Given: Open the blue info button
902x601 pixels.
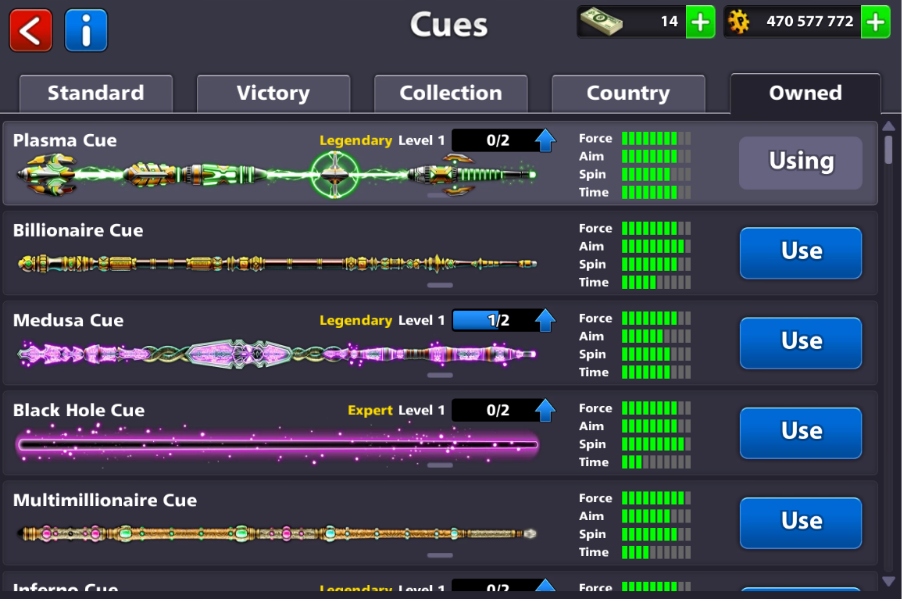Looking at the screenshot, I should (x=86, y=30).
